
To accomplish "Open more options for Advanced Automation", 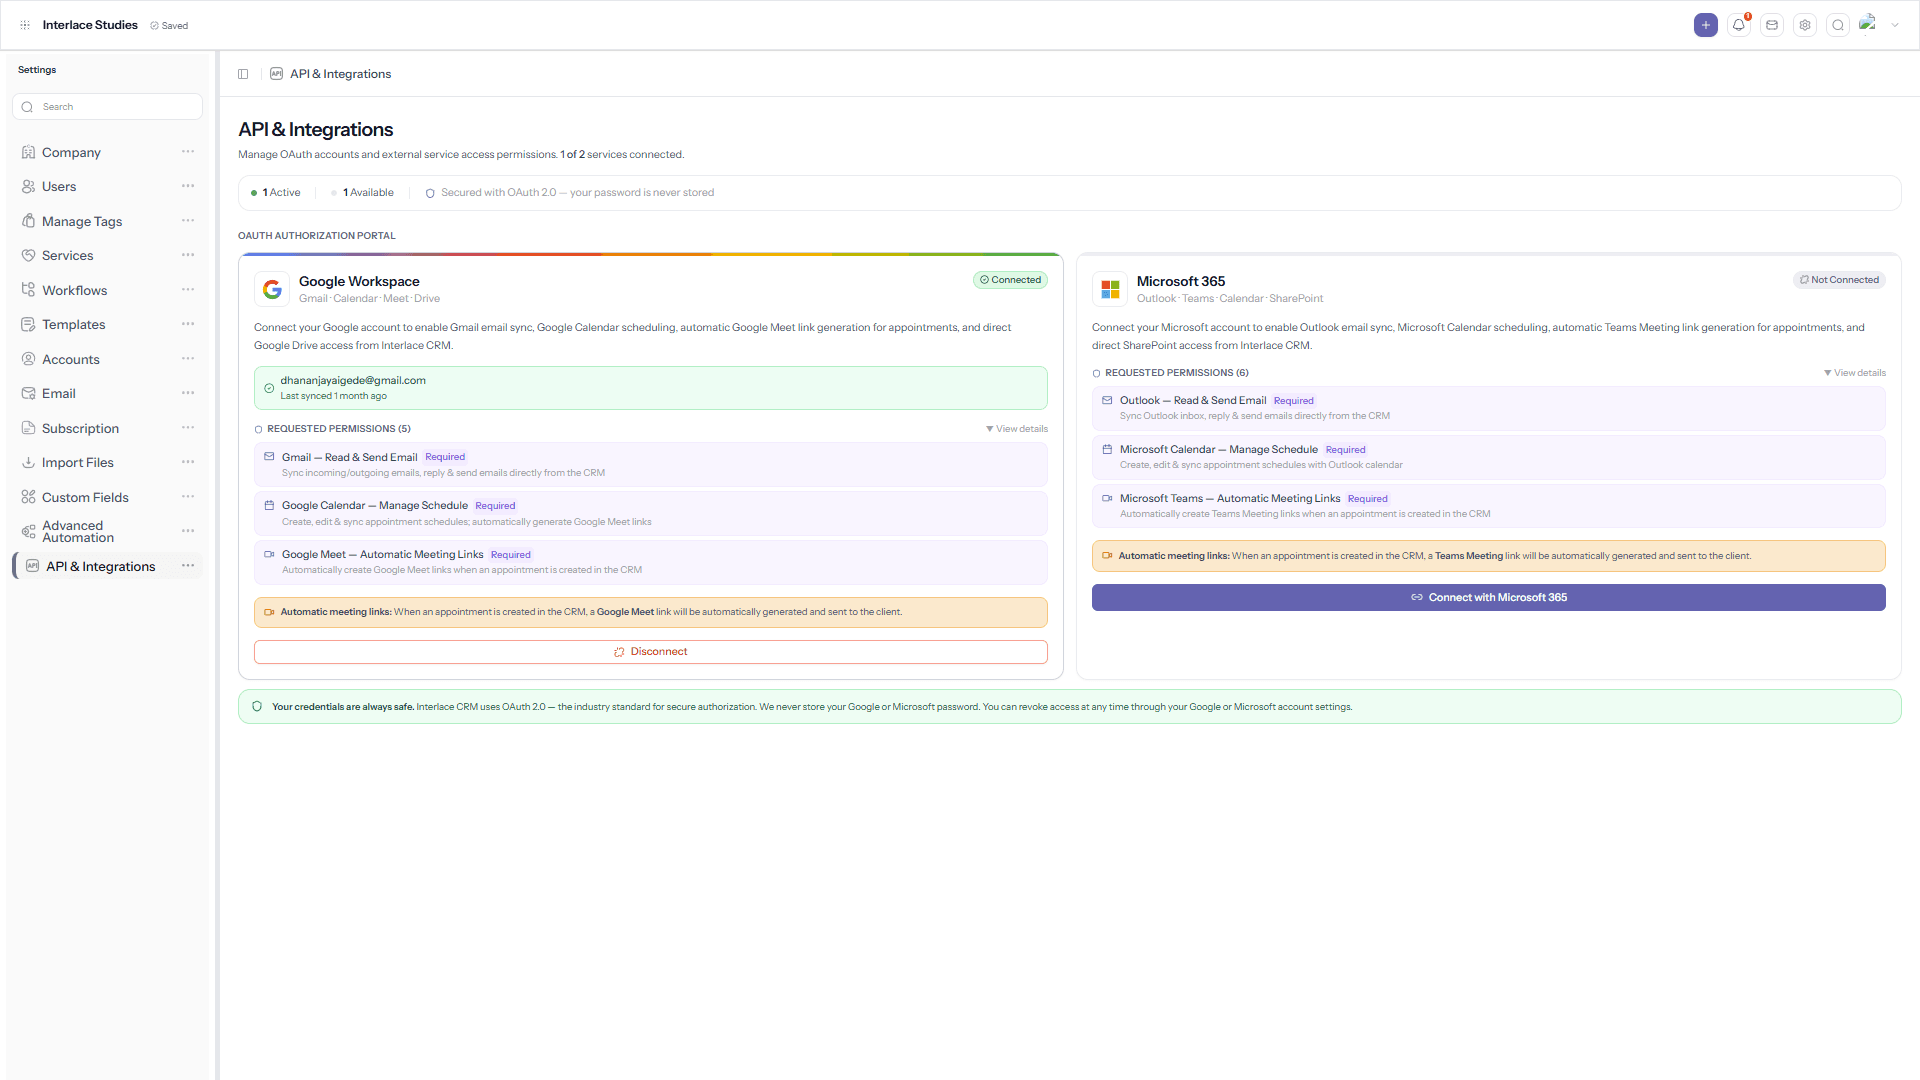I will [188, 531].
